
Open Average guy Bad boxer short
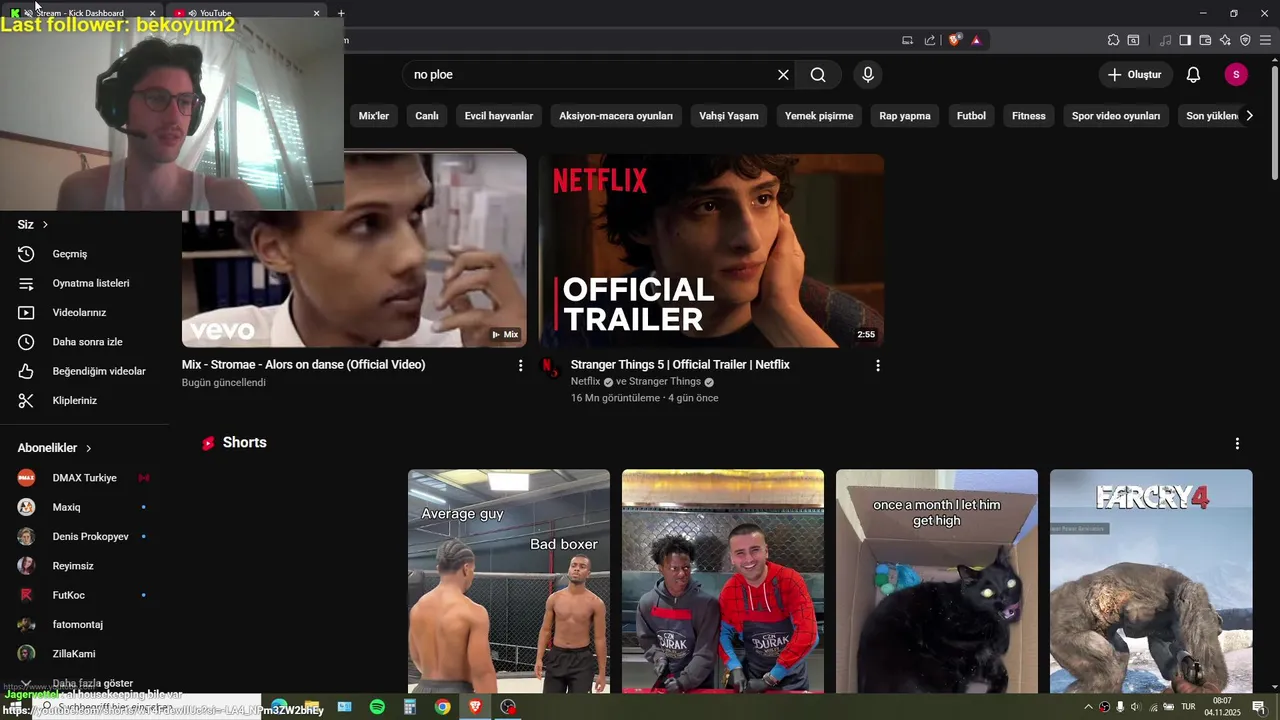509,581
